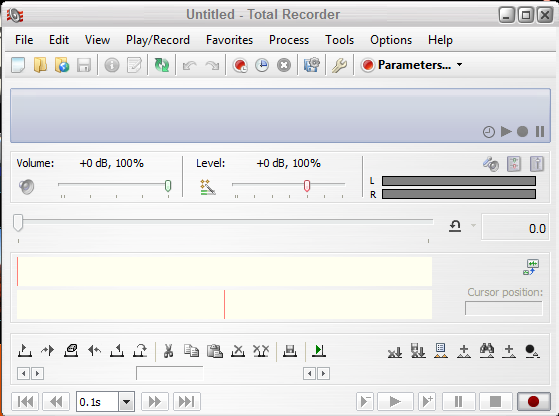Screen dimensions: 559x416
Task: Expand the Parameters dropdown arrow
Action: (x=460, y=65)
